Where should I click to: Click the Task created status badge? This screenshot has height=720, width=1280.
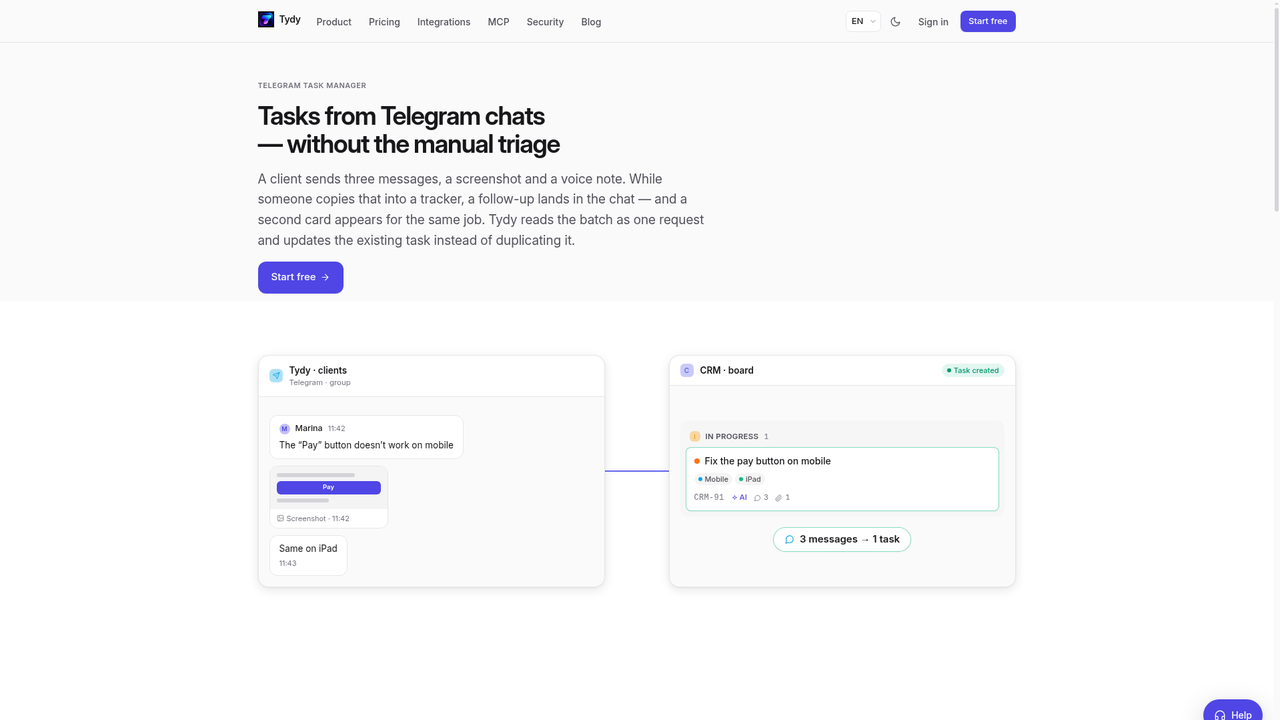pyautogui.click(x=973, y=370)
